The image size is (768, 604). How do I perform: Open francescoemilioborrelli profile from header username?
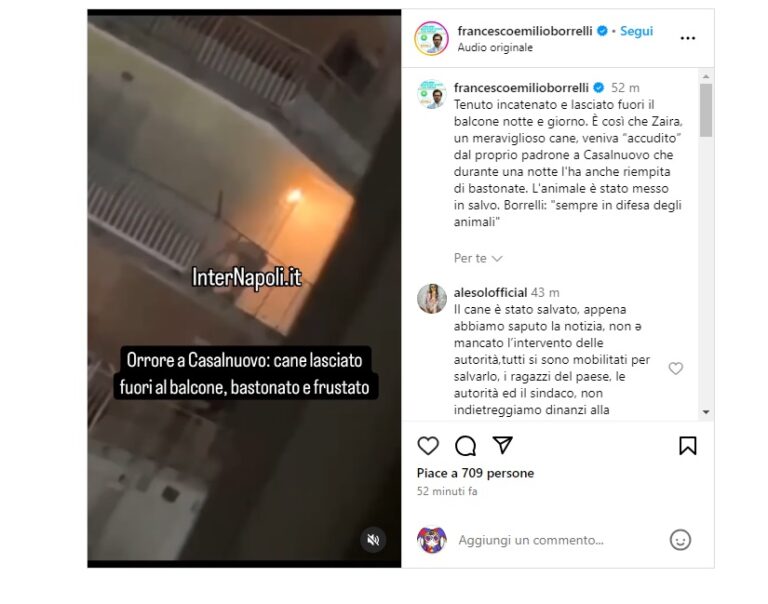click(x=525, y=31)
